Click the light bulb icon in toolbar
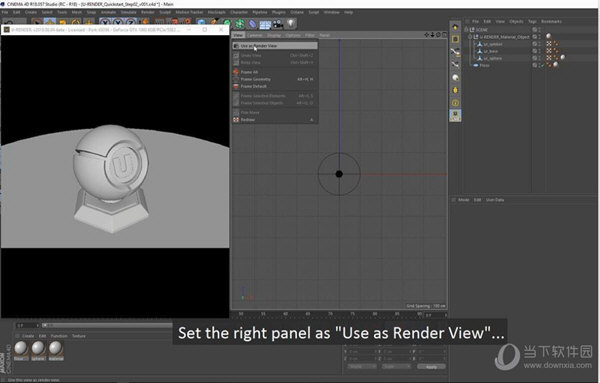This screenshot has height=383, width=600. 291,24
